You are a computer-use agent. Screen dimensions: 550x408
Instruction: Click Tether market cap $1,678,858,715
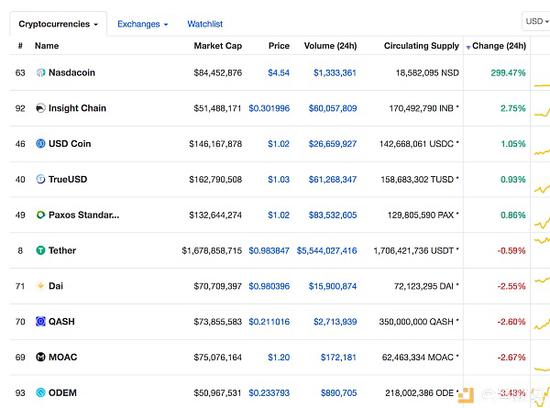coord(212,250)
